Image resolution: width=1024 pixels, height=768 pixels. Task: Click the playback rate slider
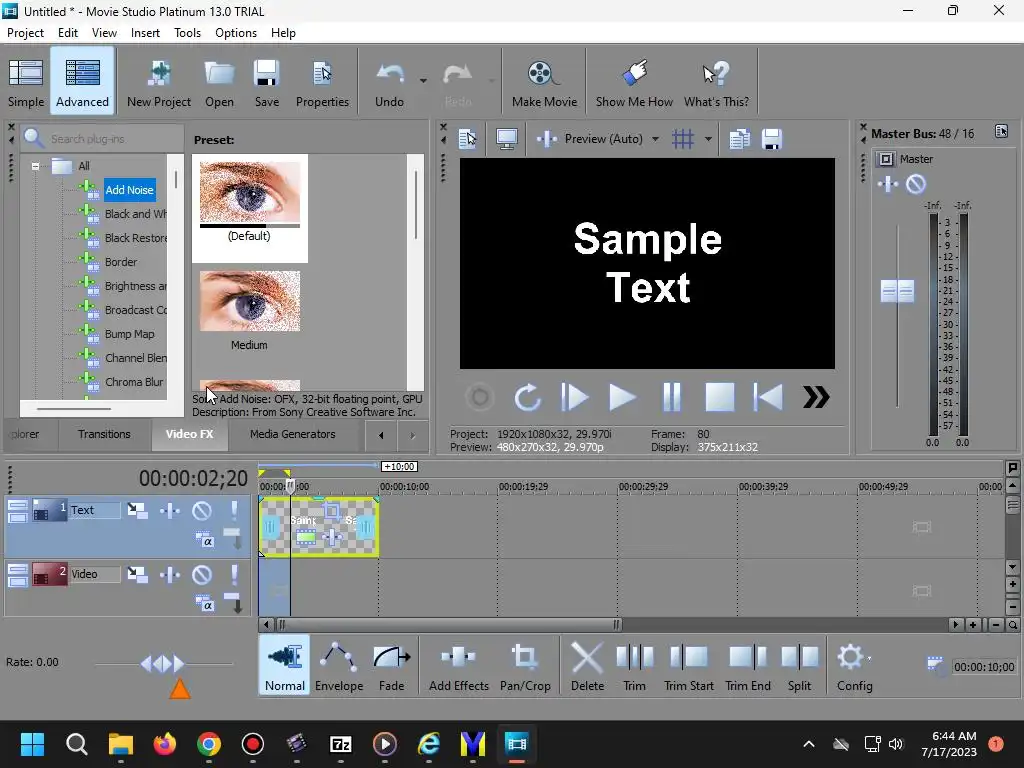[163, 664]
